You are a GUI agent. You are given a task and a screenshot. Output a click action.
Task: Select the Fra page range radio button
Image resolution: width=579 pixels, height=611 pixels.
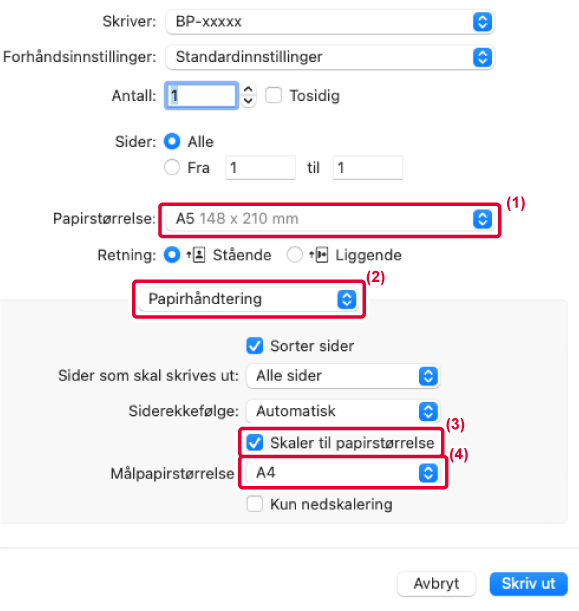point(172,168)
